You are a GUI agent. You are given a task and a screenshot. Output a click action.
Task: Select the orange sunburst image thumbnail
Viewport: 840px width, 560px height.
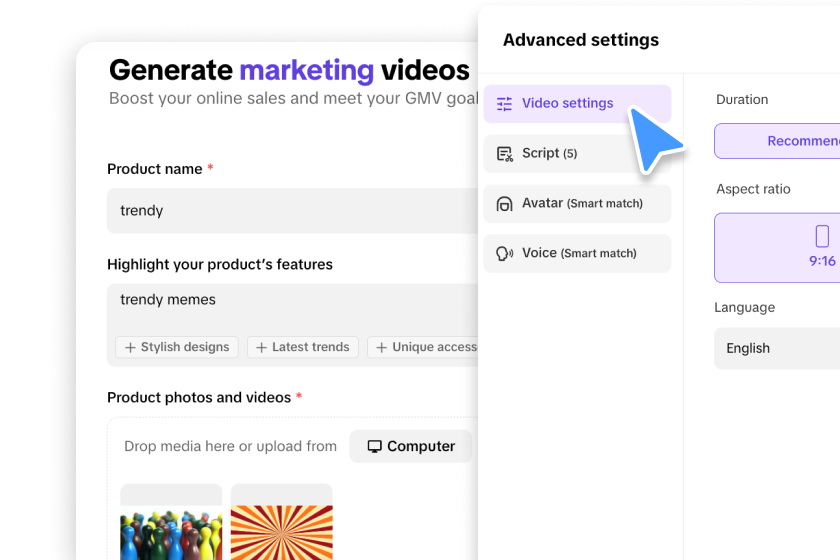(x=281, y=521)
